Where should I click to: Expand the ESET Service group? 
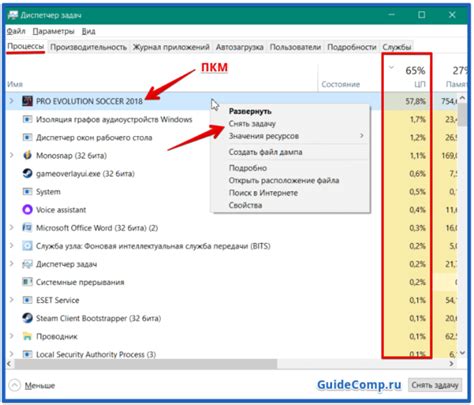tap(12, 300)
